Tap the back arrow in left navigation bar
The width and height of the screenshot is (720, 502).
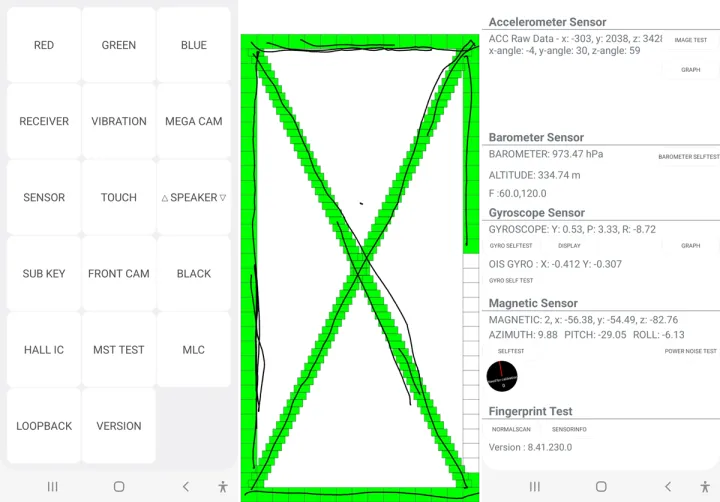[x=186, y=486]
